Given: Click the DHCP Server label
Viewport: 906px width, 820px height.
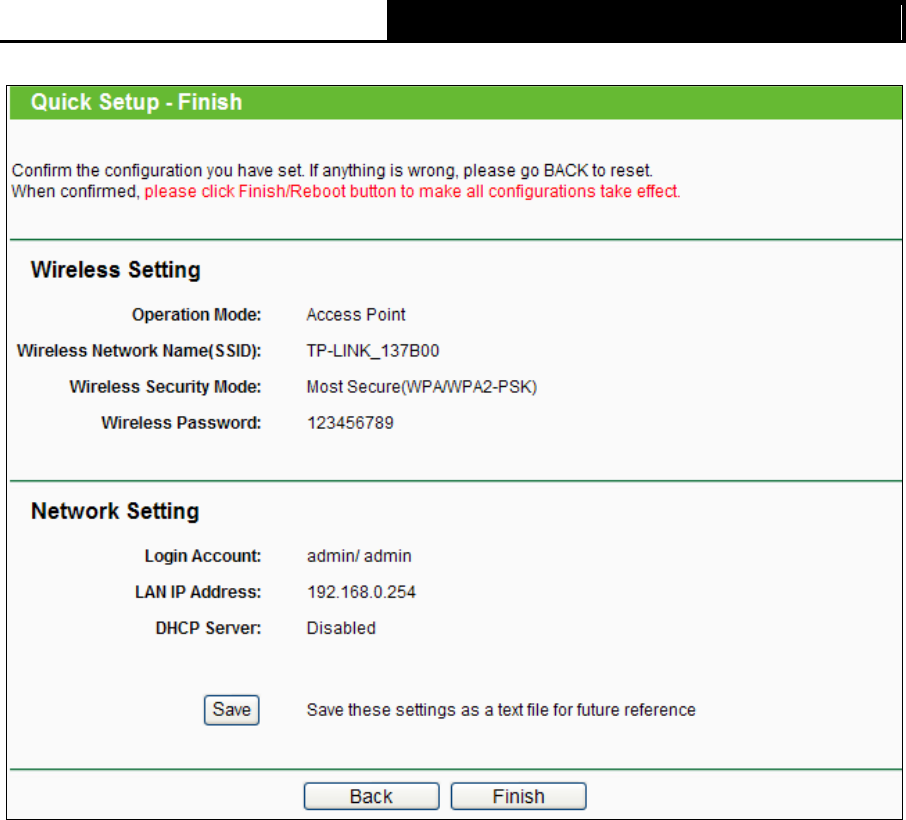Looking at the screenshot, I should (x=209, y=628).
